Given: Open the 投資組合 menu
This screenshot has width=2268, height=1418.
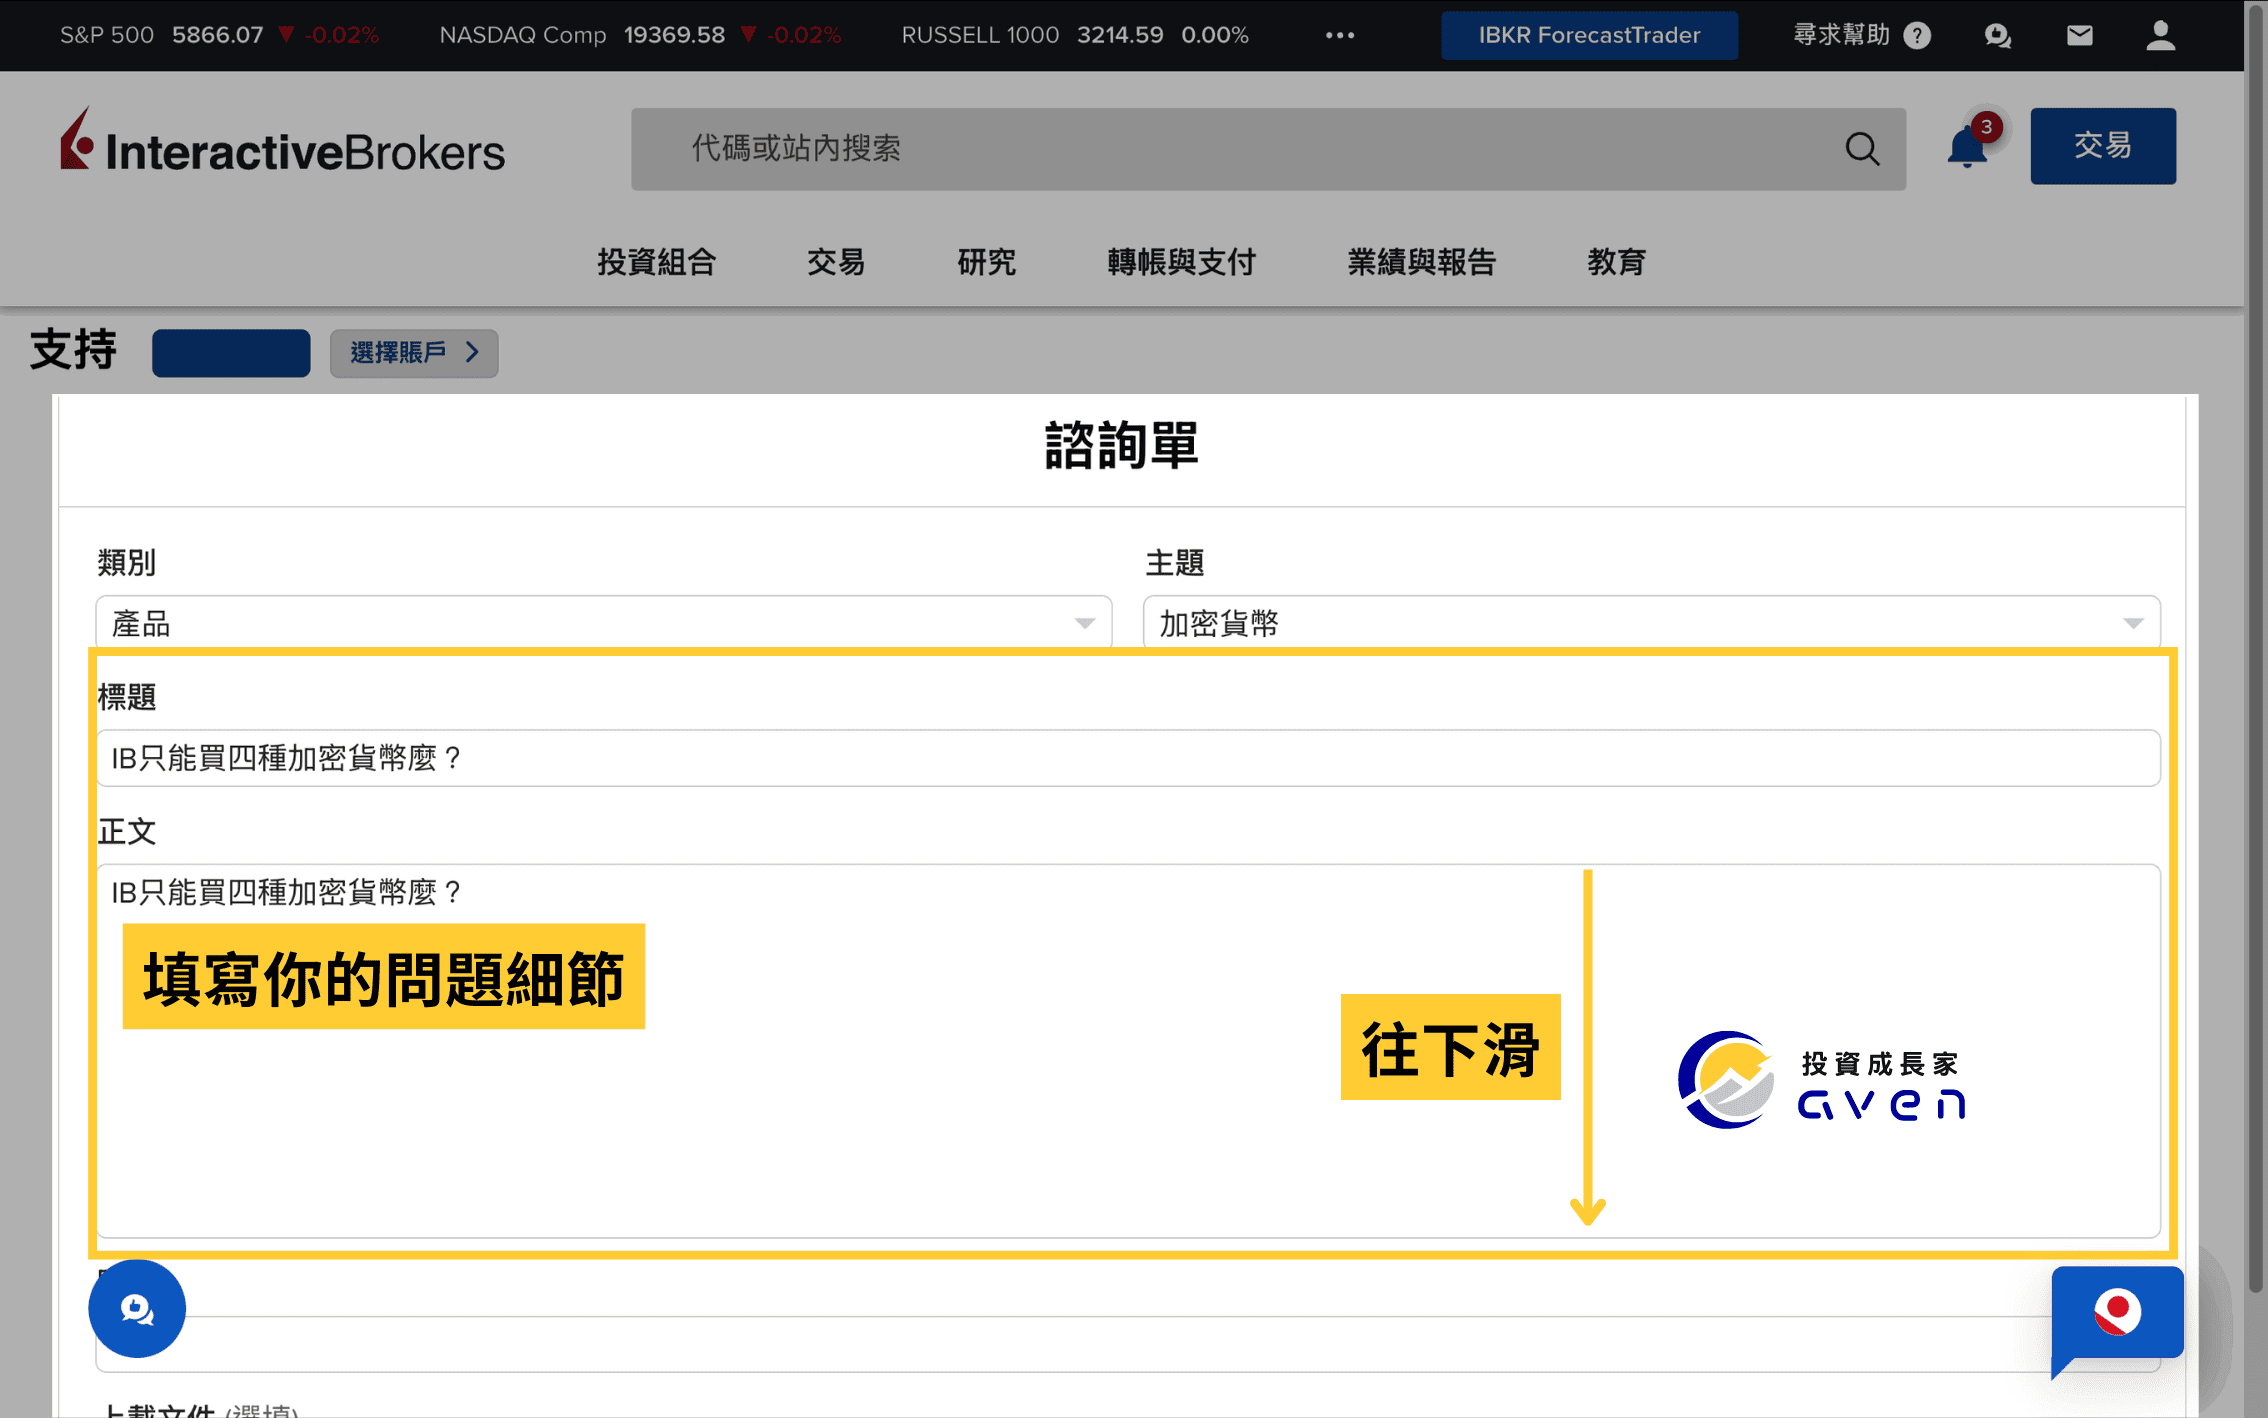Looking at the screenshot, I should click(x=657, y=262).
